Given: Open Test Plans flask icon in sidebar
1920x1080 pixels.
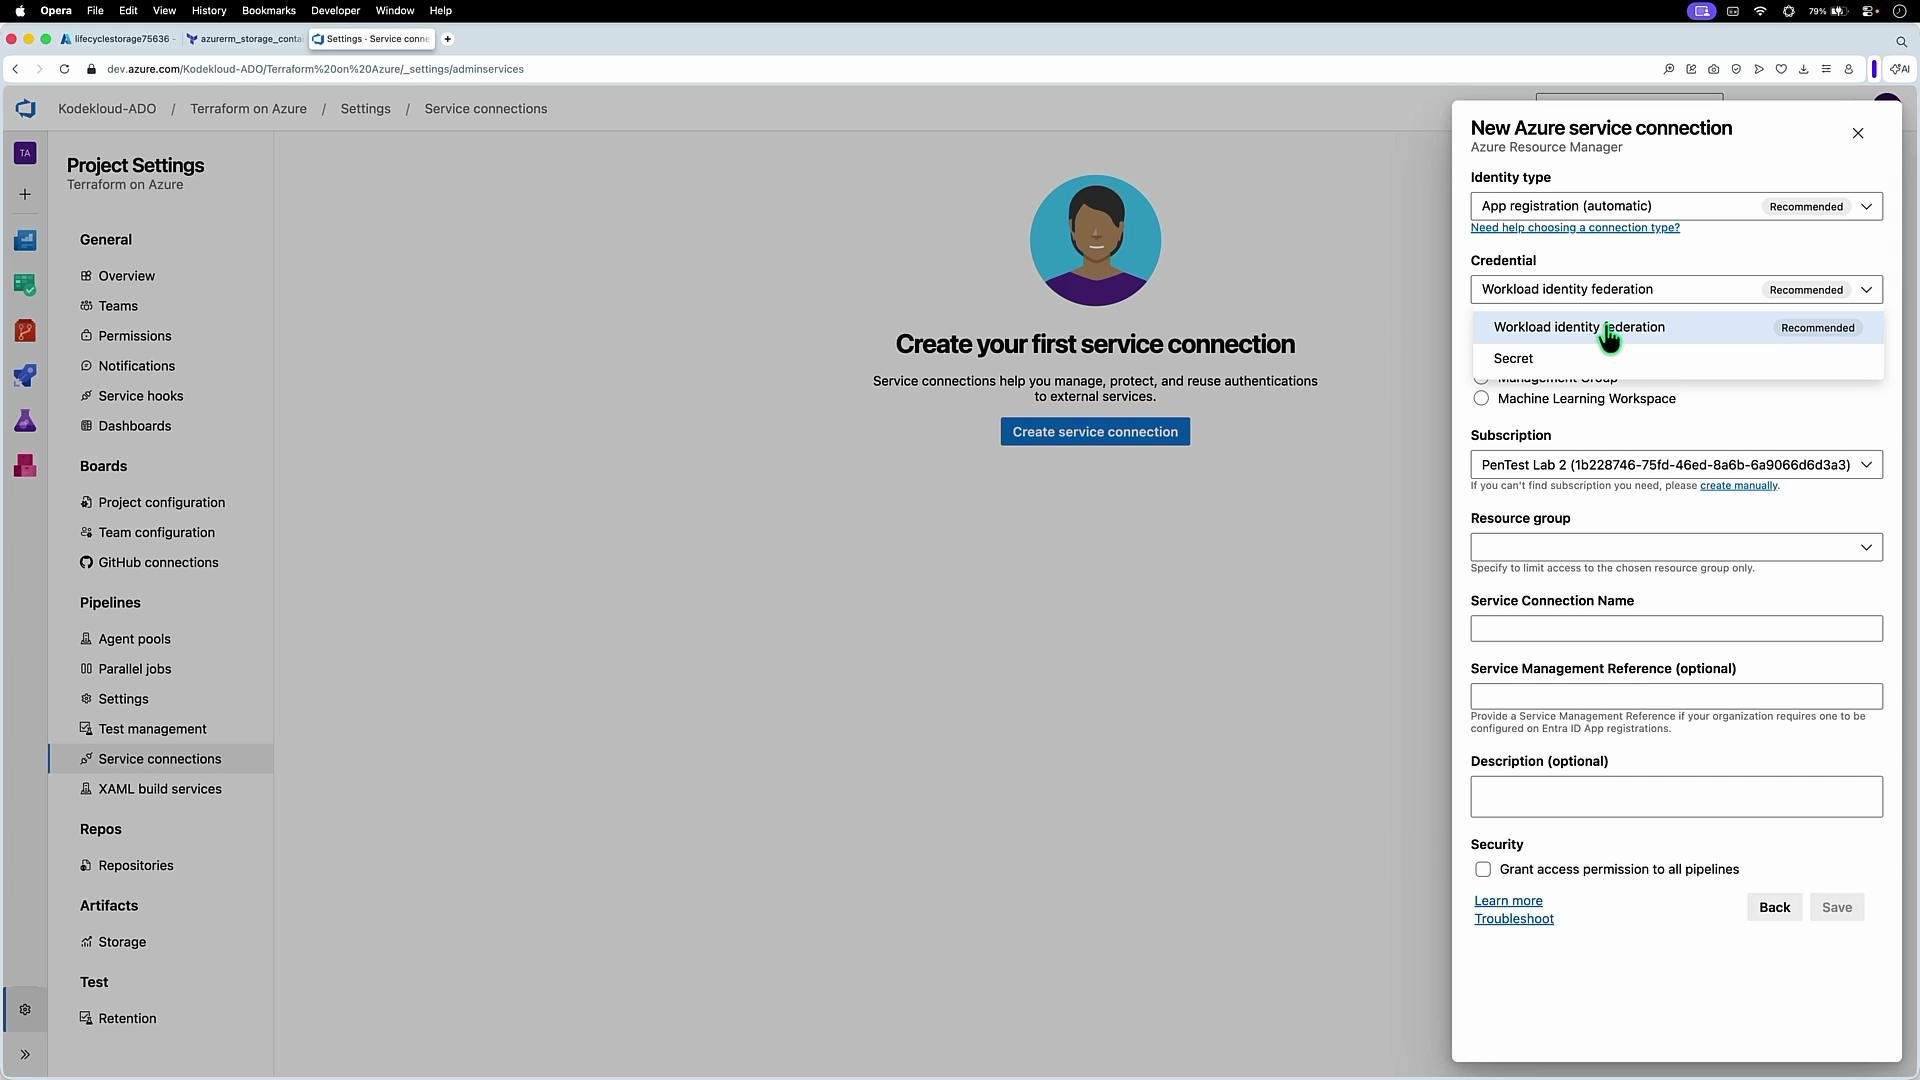Looking at the screenshot, I should coord(25,421).
